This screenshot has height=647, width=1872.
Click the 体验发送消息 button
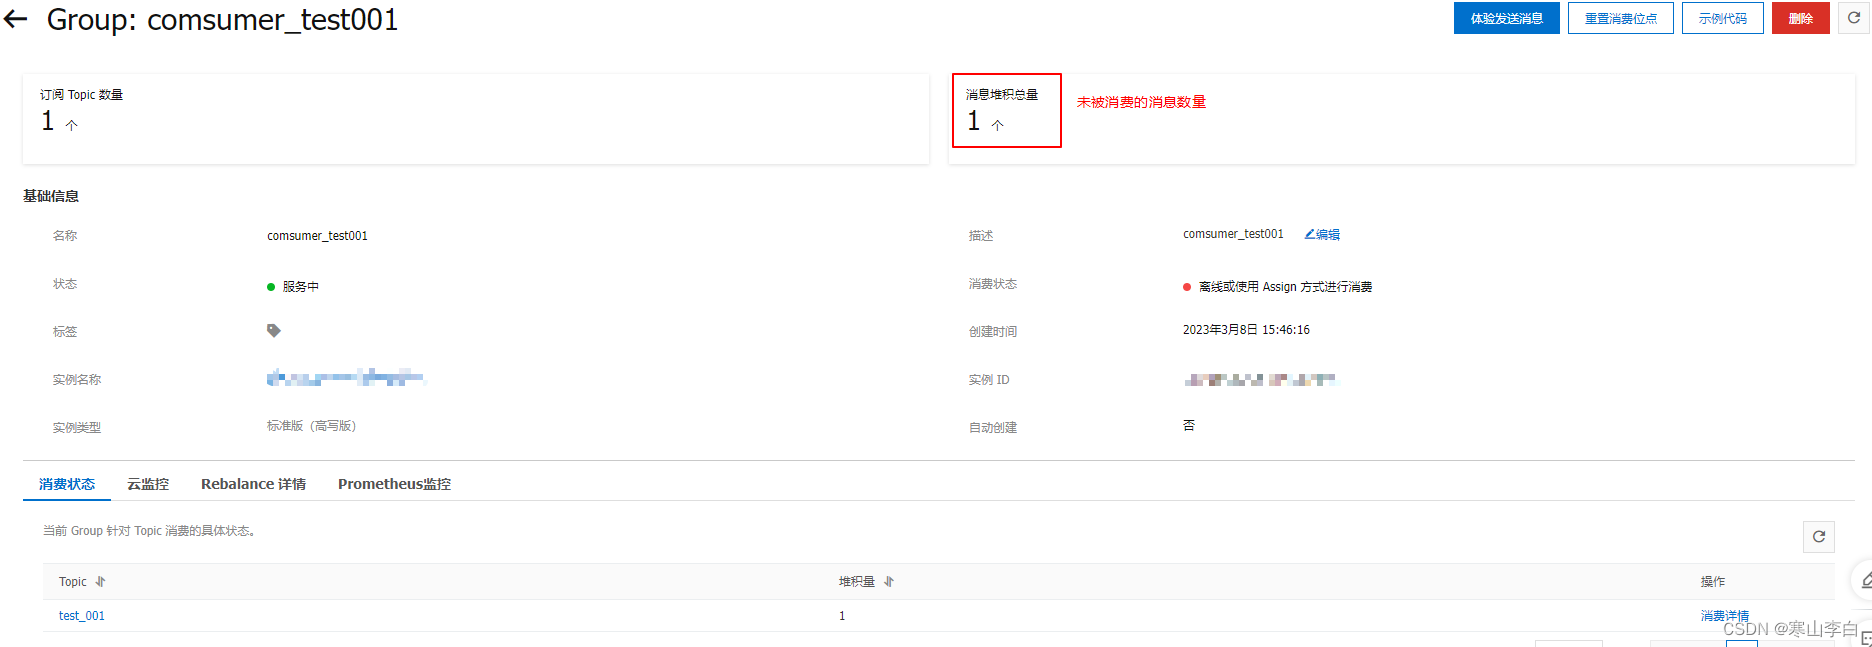1506,18
